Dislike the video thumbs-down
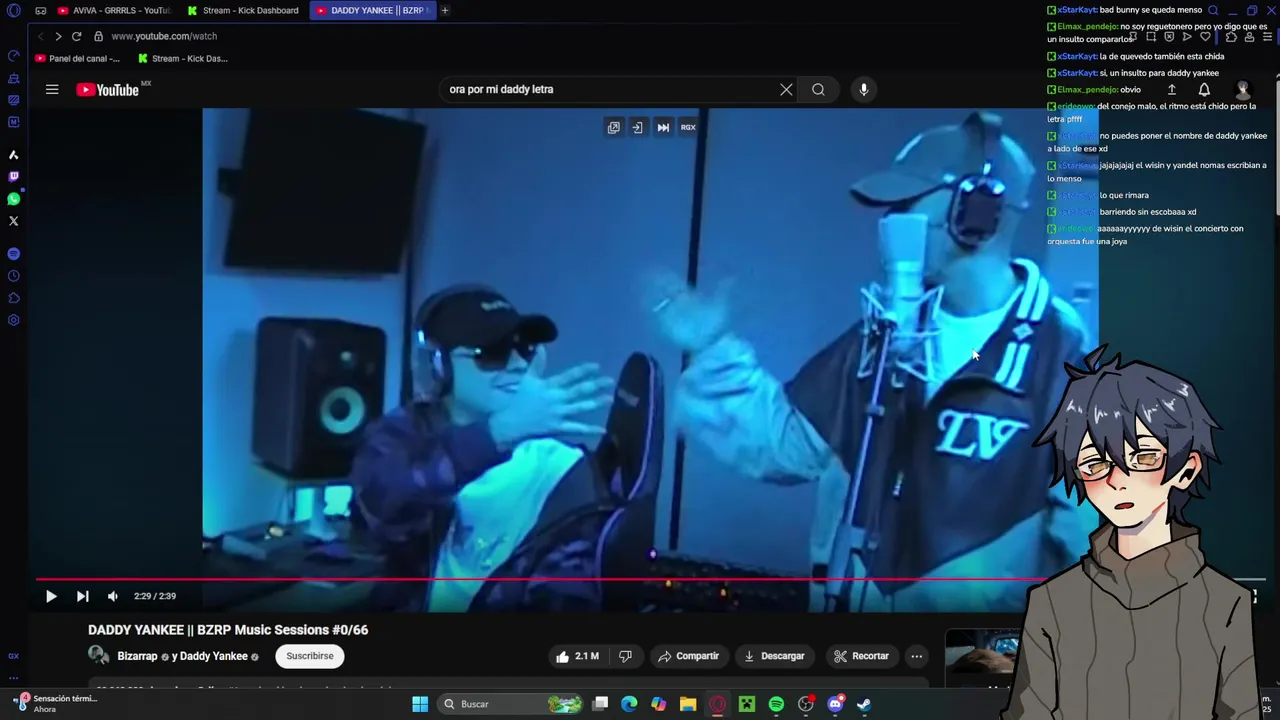1280x720 pixels. [x=625, y=656]
